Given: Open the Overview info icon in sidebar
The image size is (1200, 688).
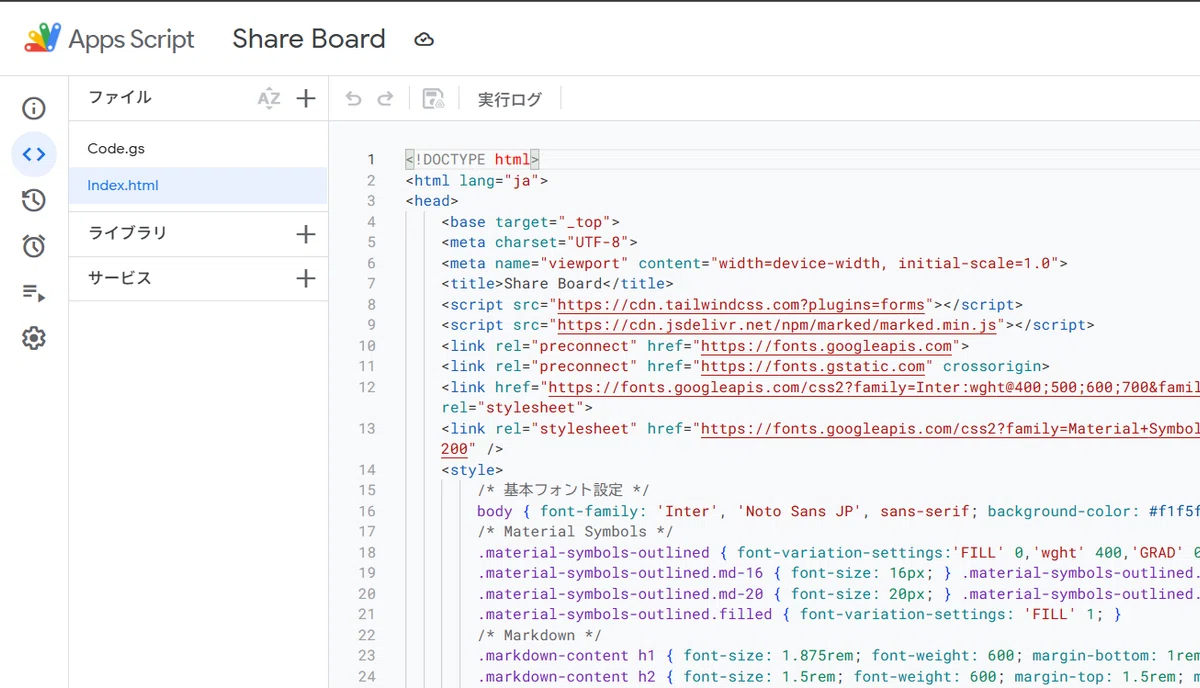Looking at the screenshot, I should [34, 108].
